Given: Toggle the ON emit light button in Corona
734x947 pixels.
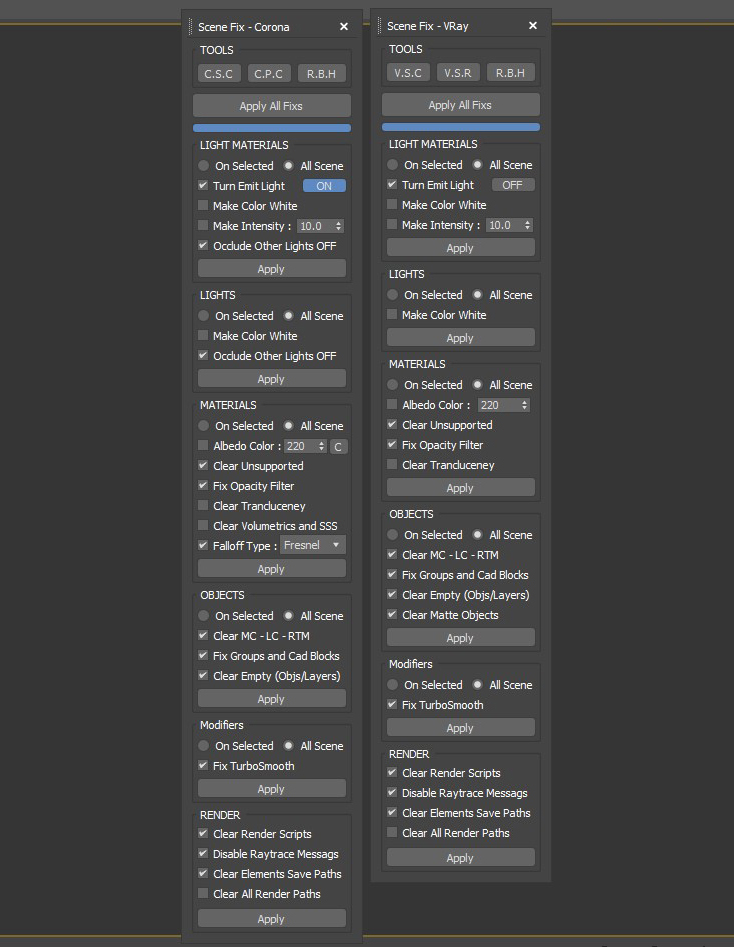Looking at the screenshot, I should (x=324, y=186).
